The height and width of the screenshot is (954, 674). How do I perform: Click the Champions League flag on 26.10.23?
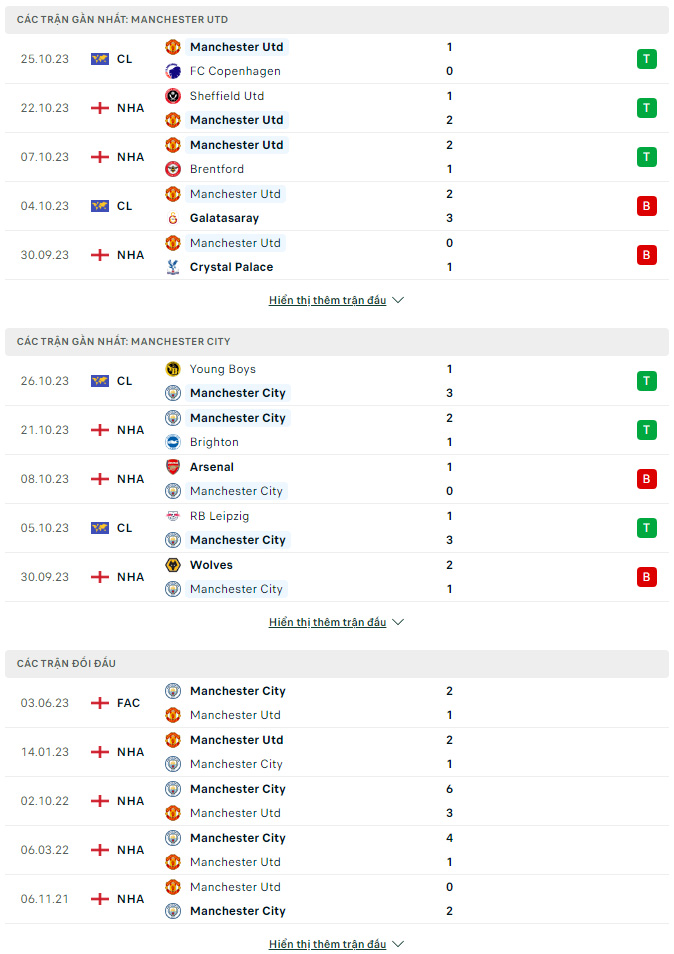[100, 381]
